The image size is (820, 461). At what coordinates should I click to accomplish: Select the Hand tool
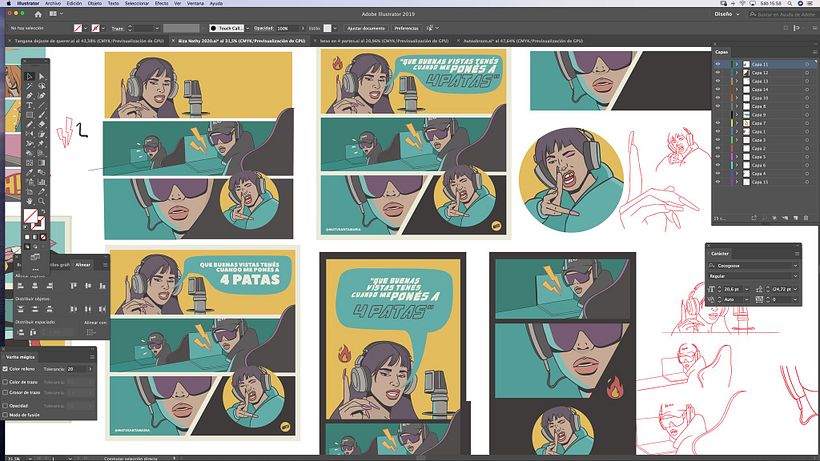29,201
